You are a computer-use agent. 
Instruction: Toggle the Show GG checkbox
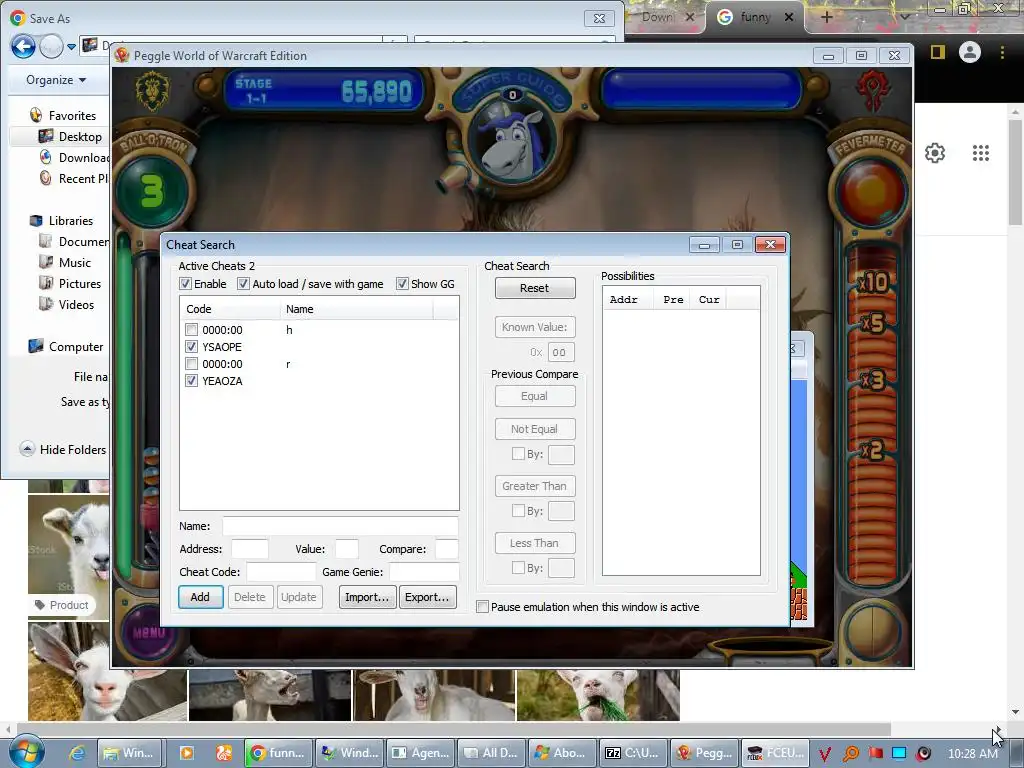pos(402,283)
